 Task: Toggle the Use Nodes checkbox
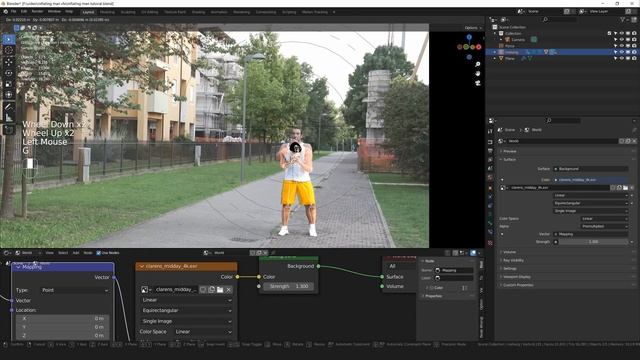click(x=98, y=253)
